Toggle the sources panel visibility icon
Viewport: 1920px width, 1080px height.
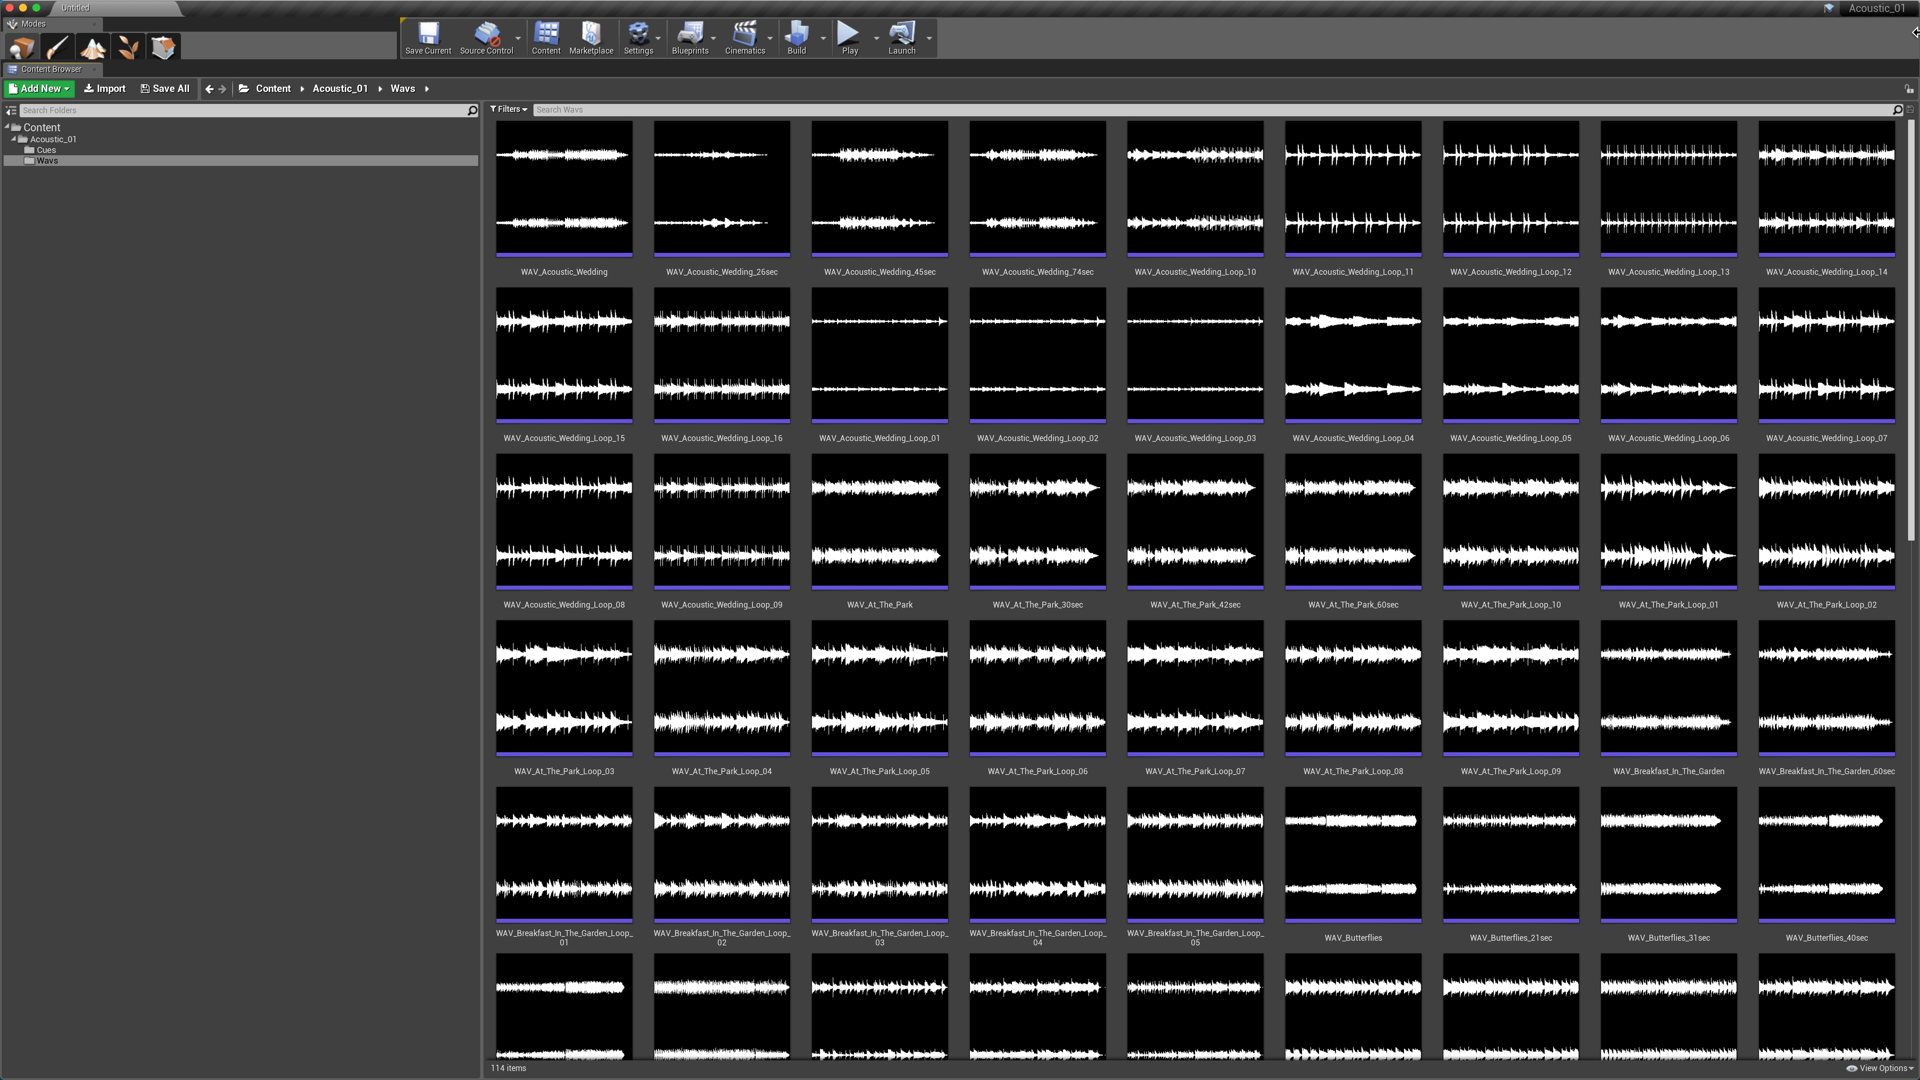pos(11,111)
